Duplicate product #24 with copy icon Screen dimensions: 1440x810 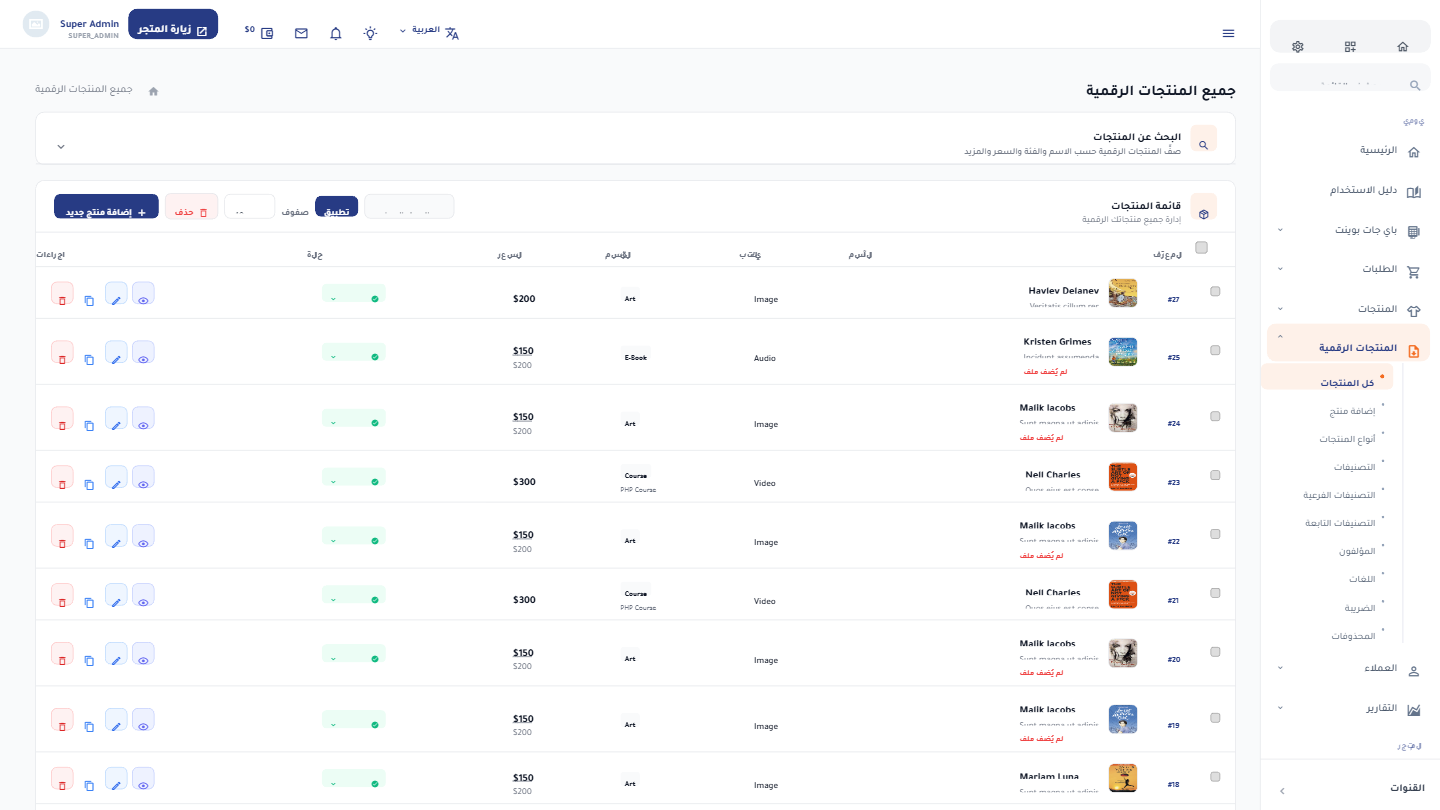(x=89, y=425)
